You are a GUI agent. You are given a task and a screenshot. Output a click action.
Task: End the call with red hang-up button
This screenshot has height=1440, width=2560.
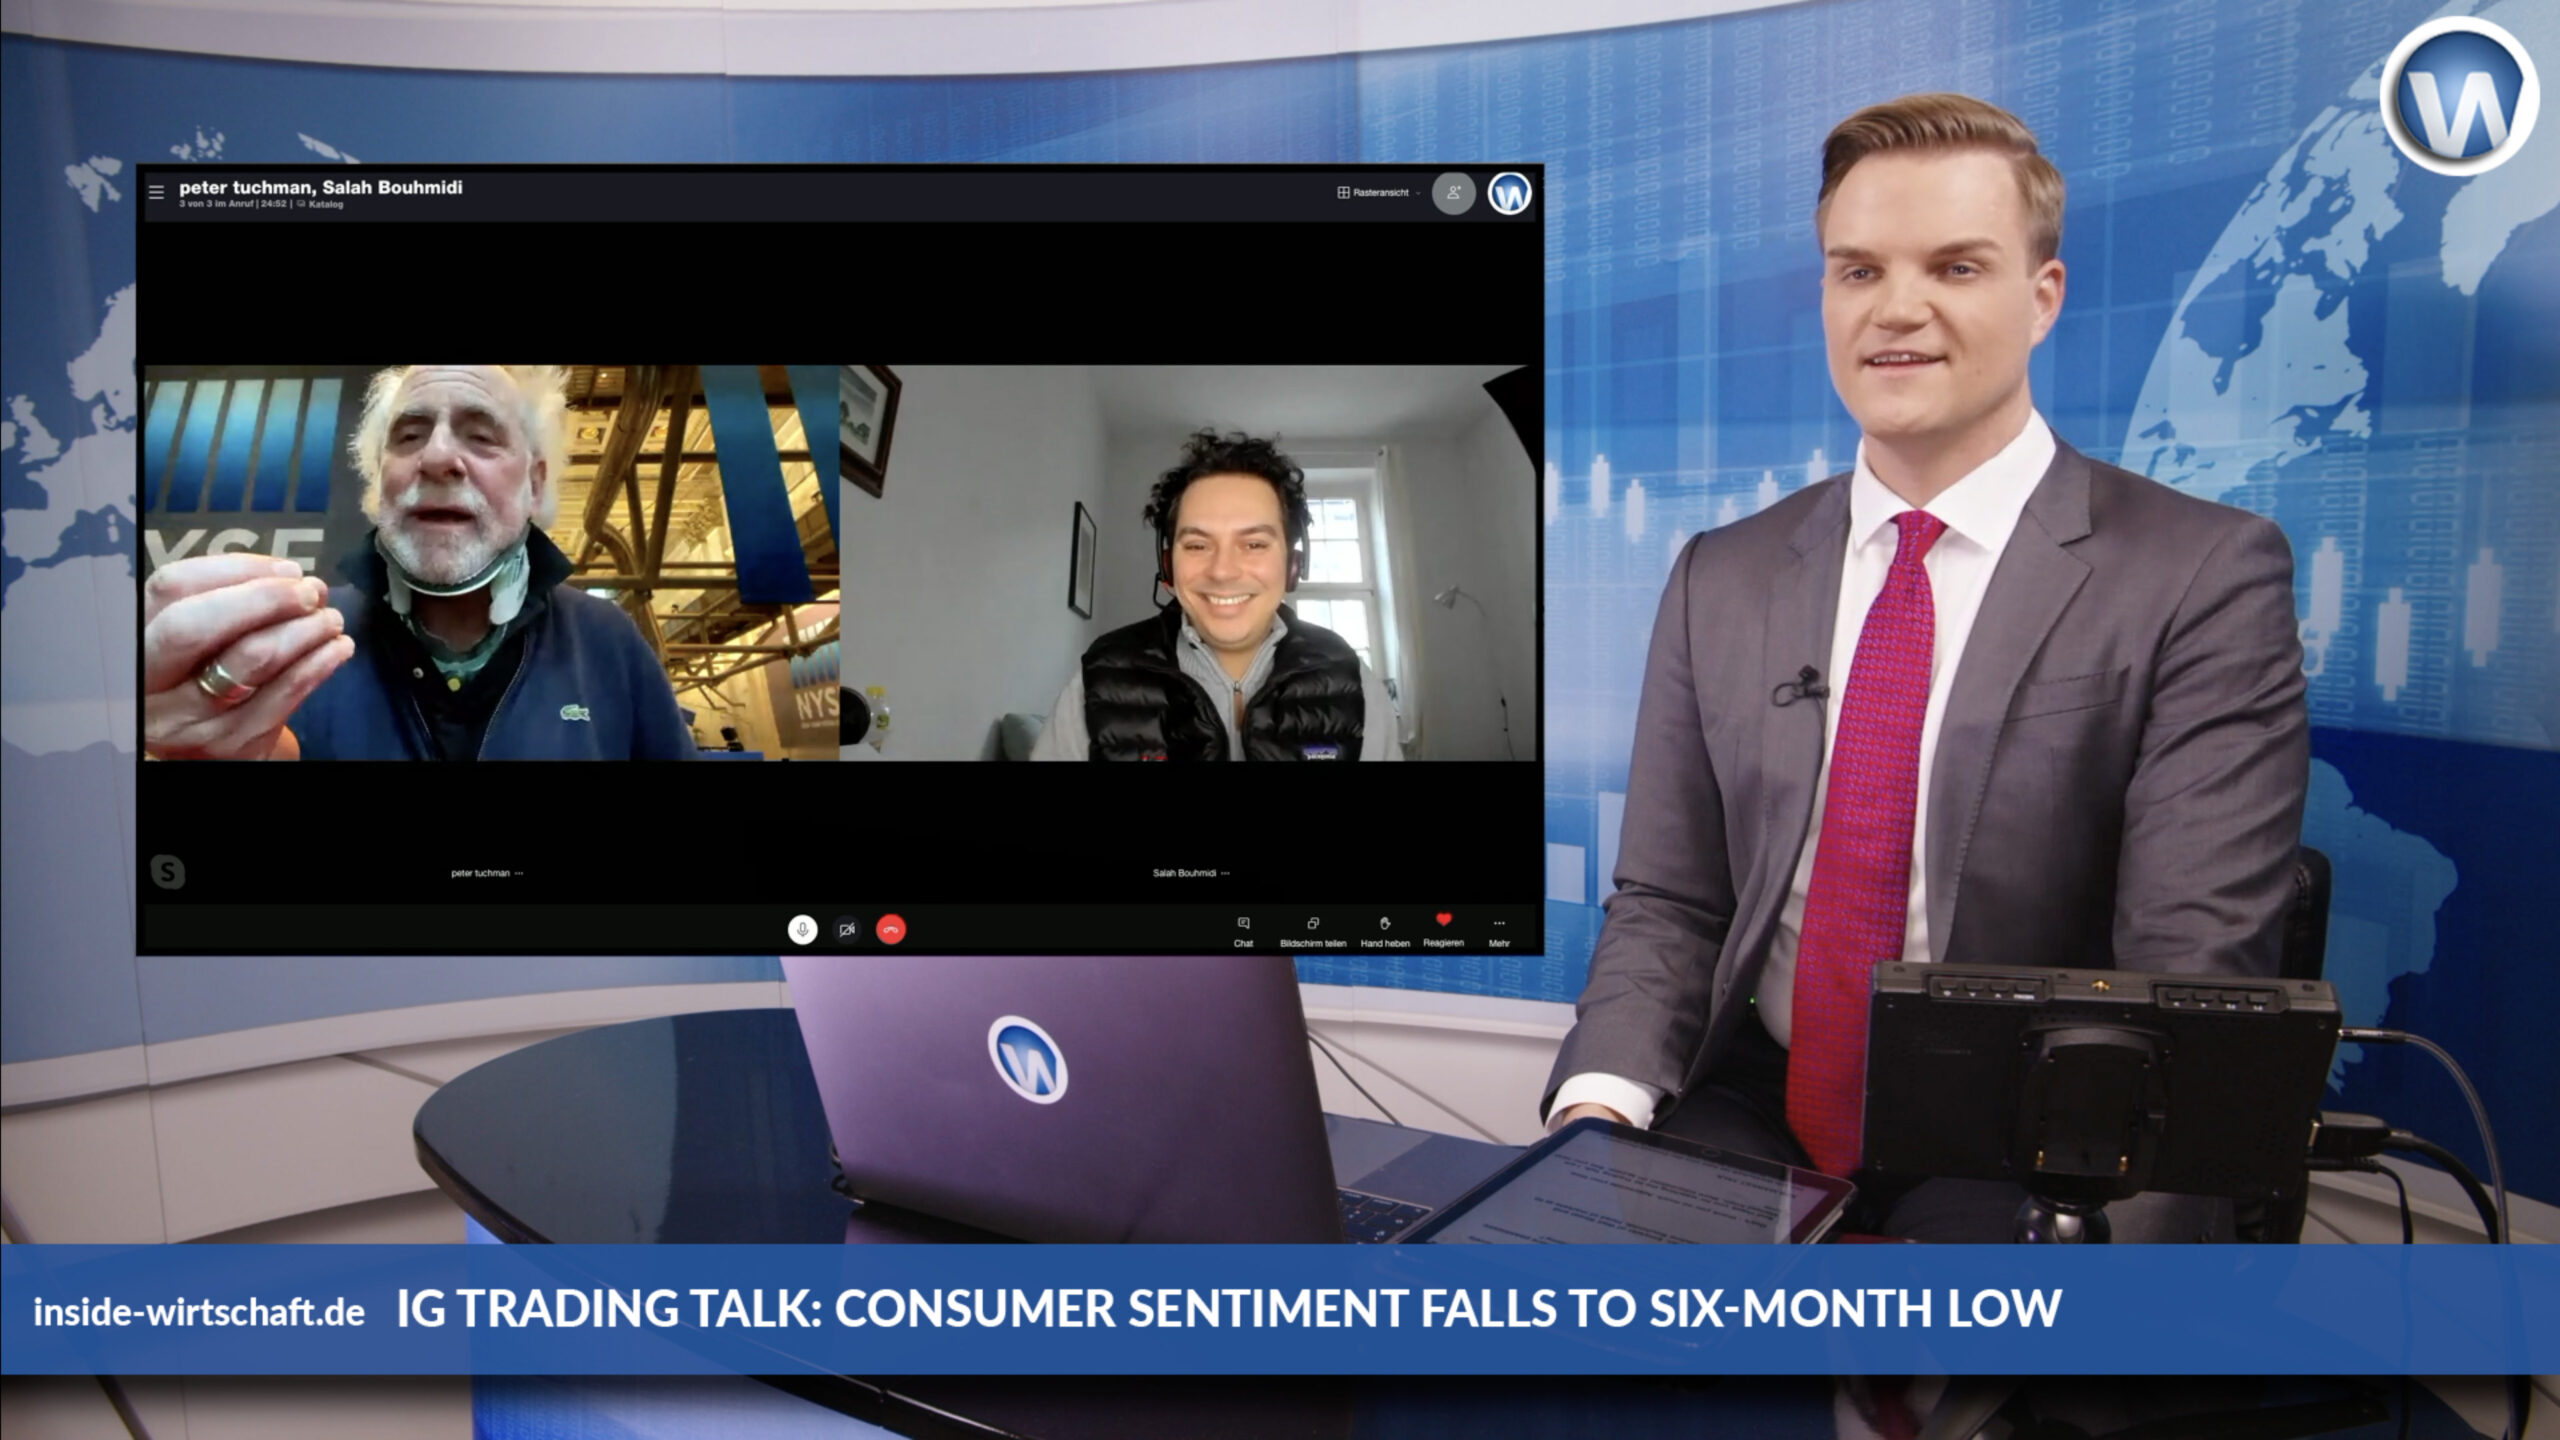pyautogui.click(x=891, y=930)
